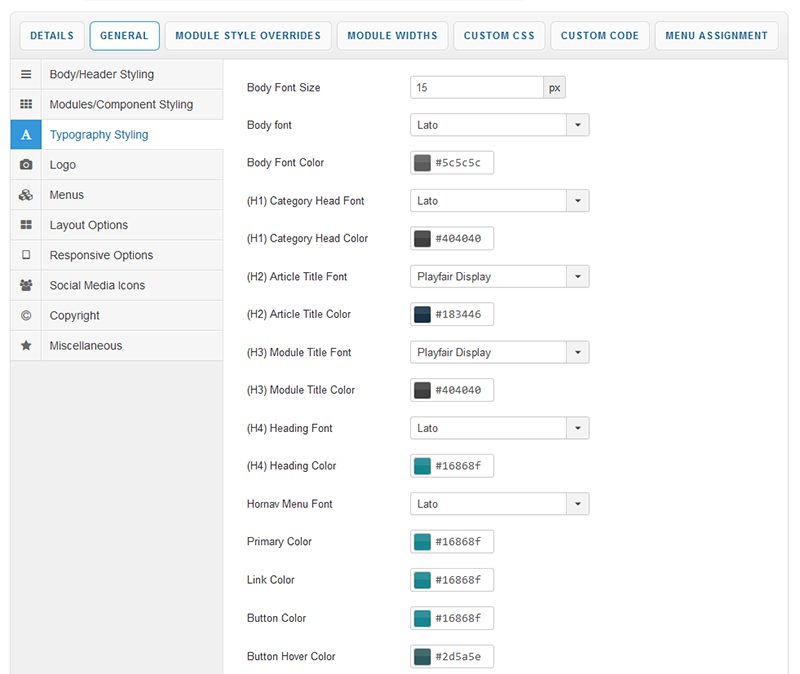Screen dimensions: 800x674
Task: Click the tablet icon for Responsive Options
Action: [x=26, y=255]
